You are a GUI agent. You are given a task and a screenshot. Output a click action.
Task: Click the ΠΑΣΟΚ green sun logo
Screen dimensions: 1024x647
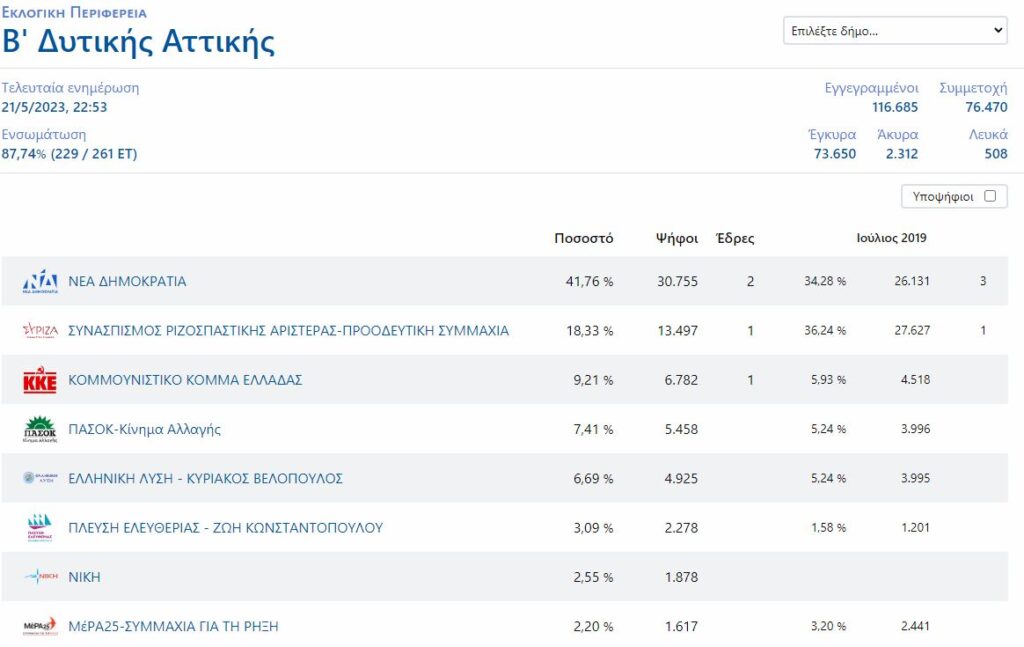[x=40, y=429]
